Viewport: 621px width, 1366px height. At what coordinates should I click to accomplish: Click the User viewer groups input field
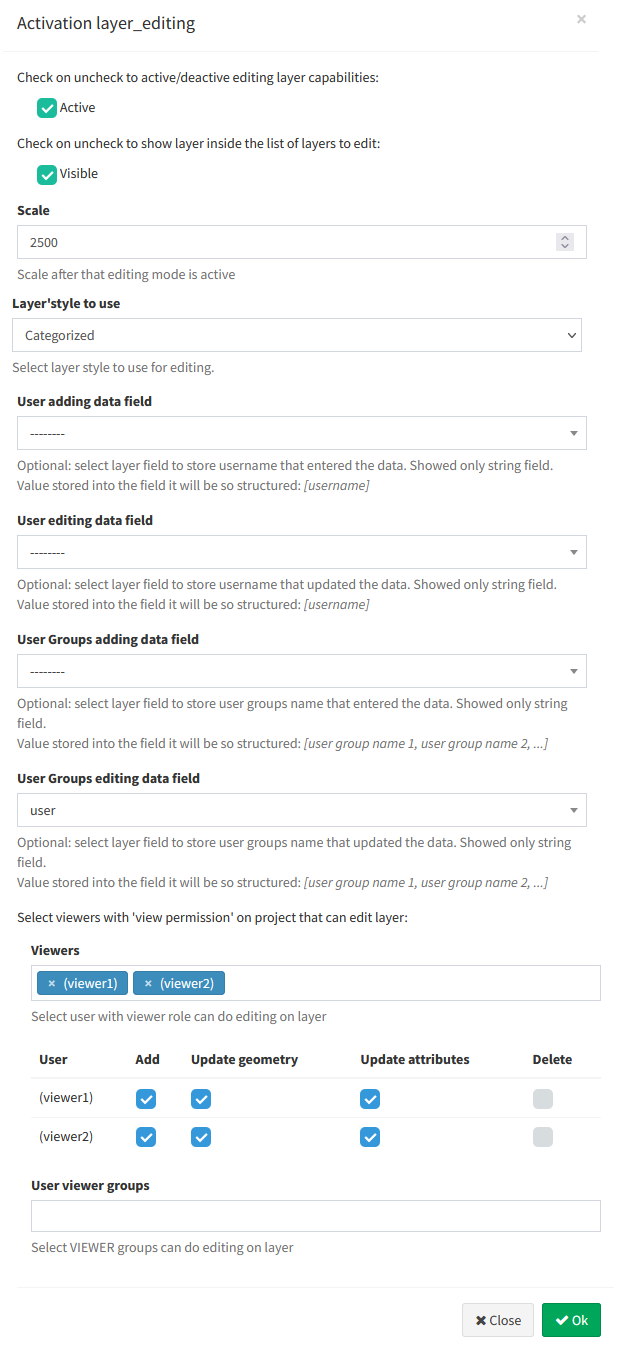tap(316, 1216)
